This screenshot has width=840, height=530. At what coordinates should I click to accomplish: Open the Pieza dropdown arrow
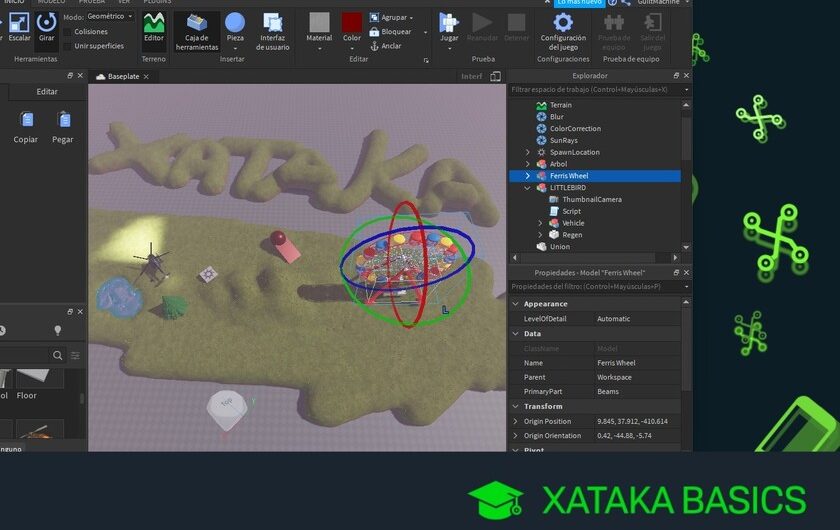pos(235,48)
